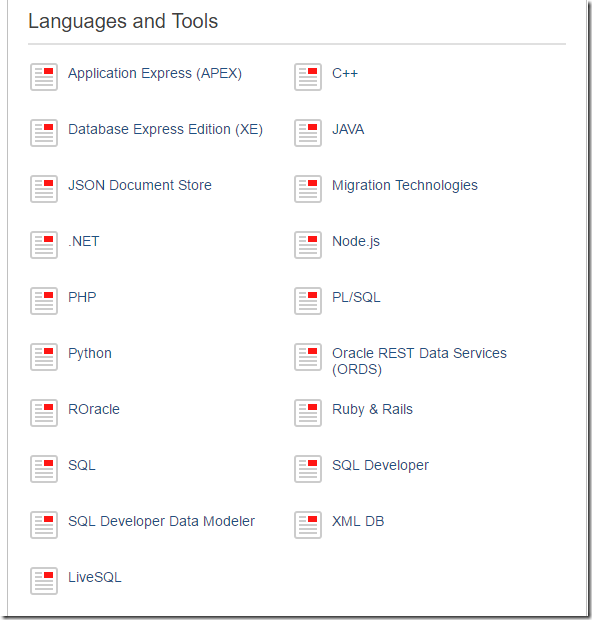Click the document icon next to C++

308,77
